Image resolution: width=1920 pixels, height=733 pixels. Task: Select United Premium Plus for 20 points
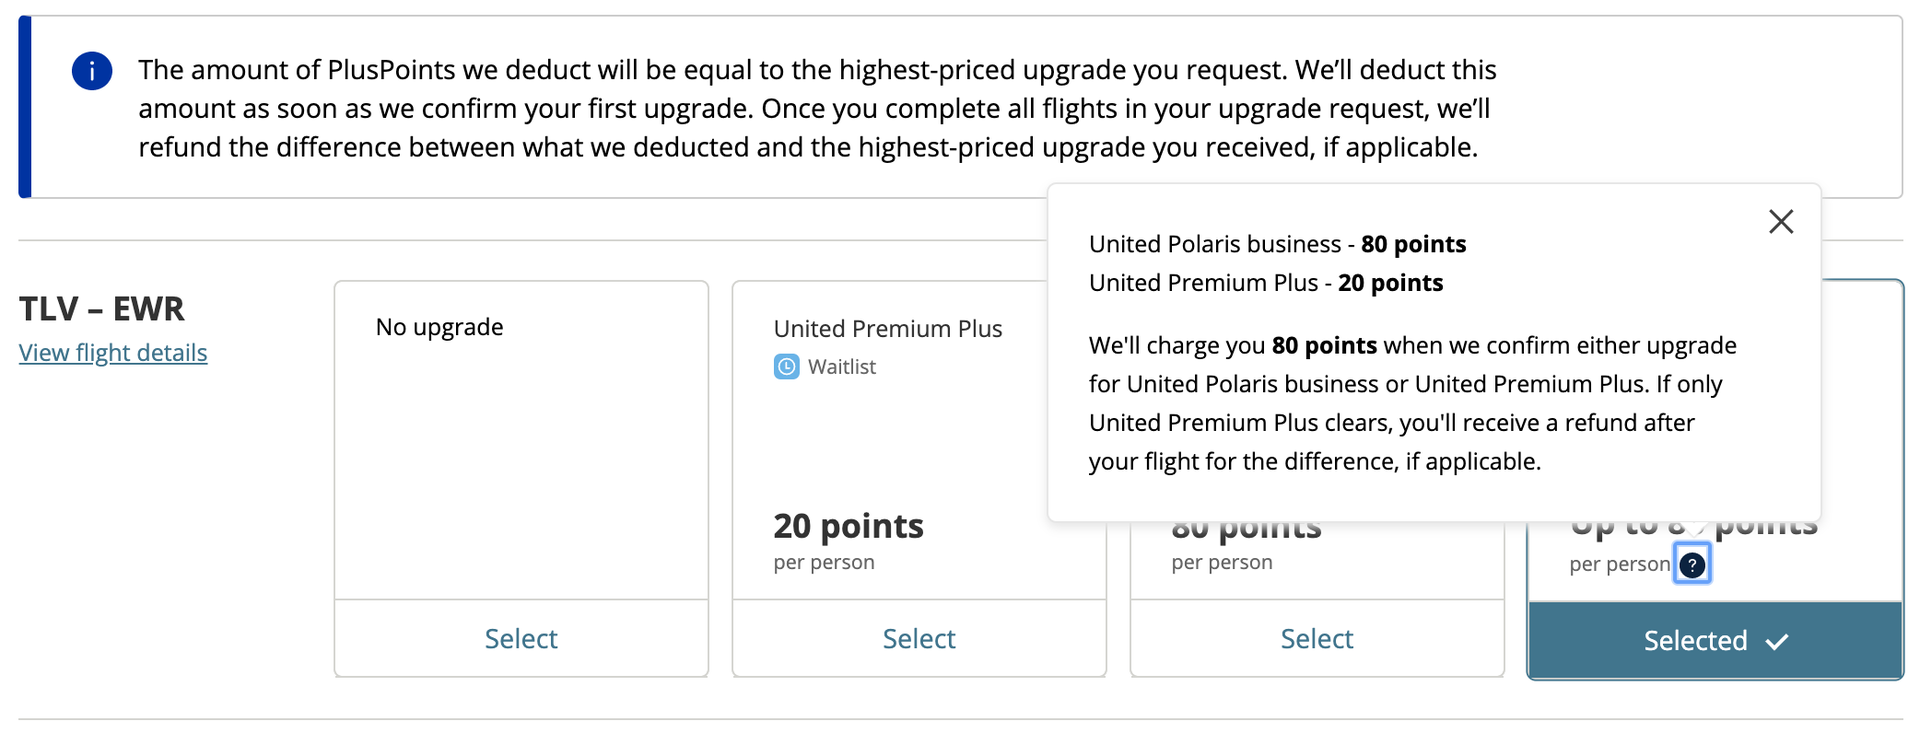tap(918, 638)
